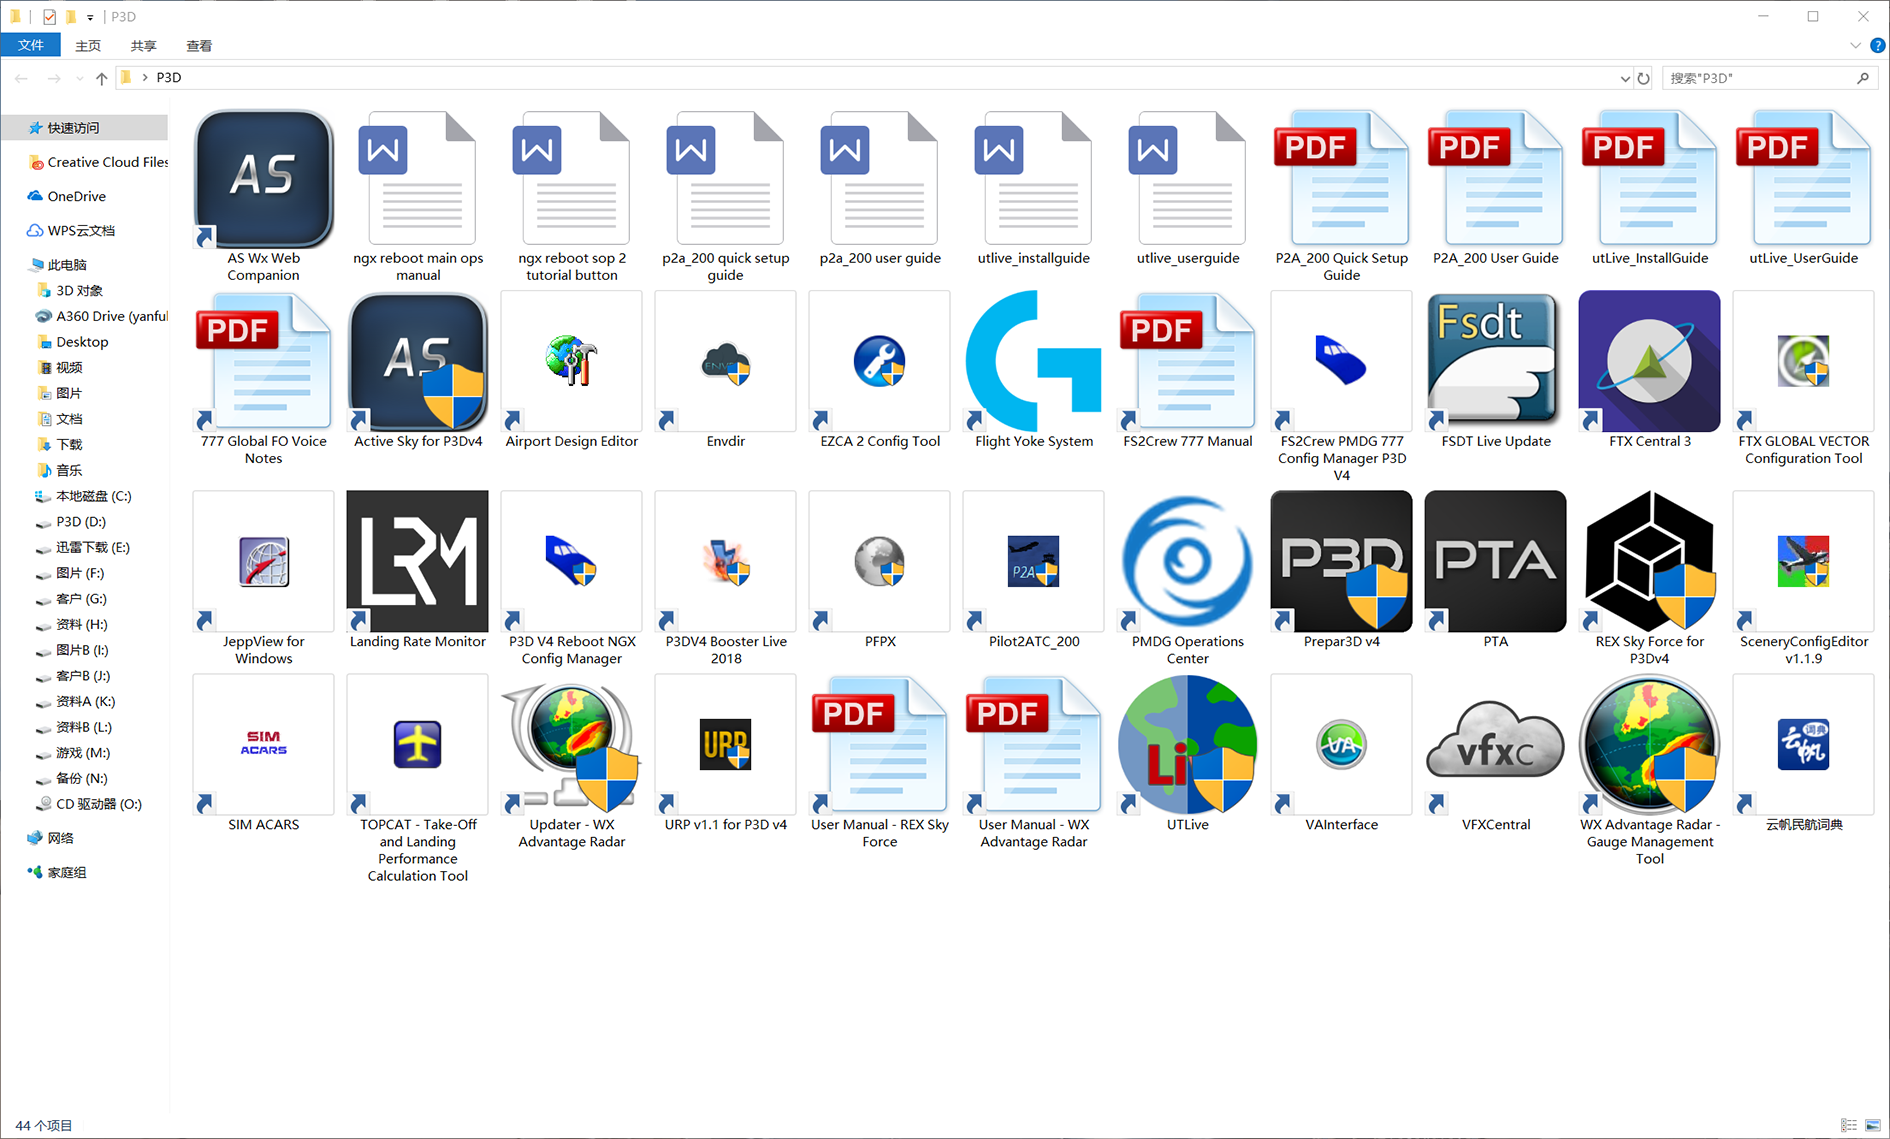
Task: Open P3D V4 Reboot NGX Config Manager
Action: pyautogui.click(x=571, y=579)
